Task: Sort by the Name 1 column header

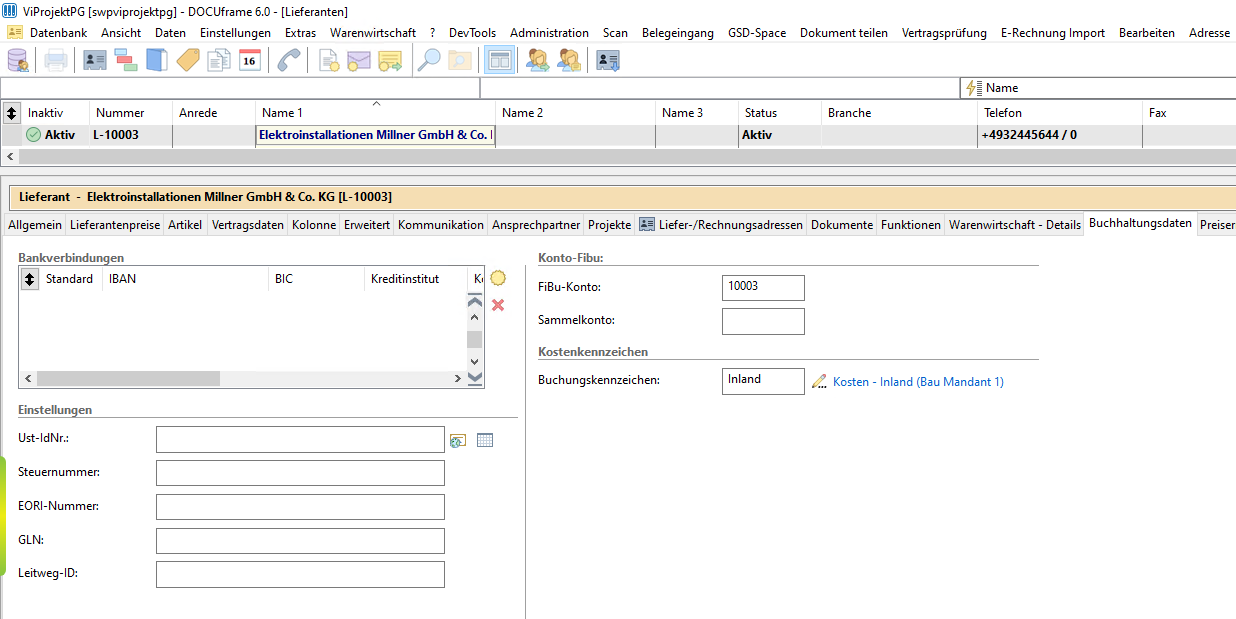Action: (376, 113)
